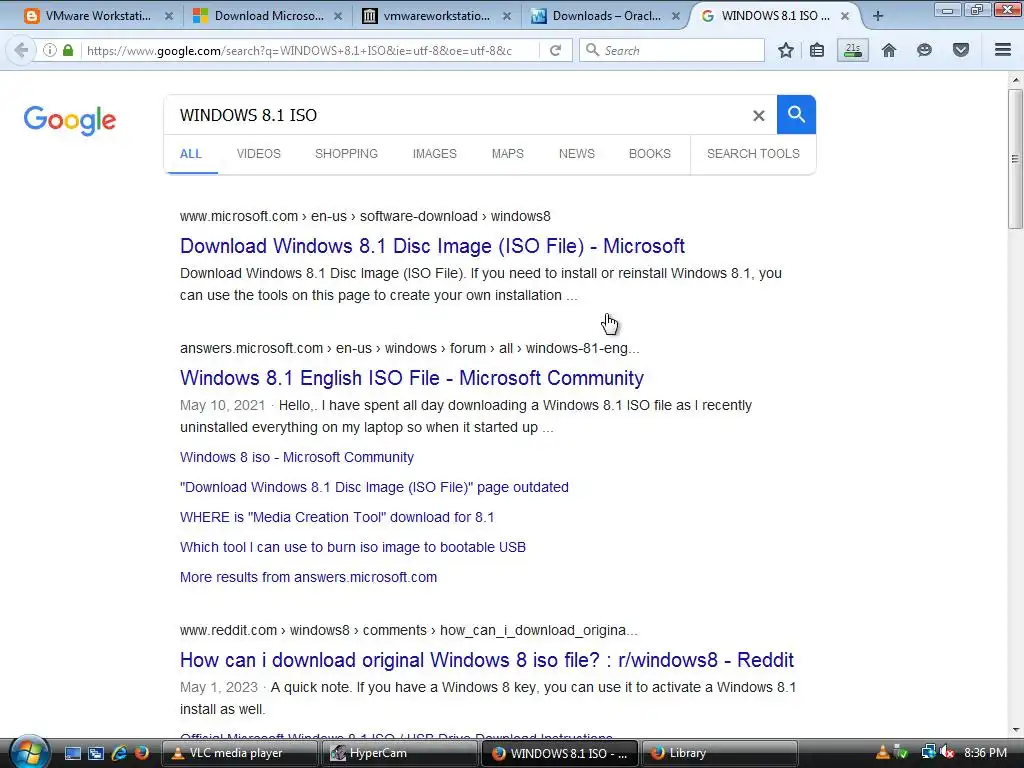Viewport: 1024px width, 768px height.
Task: Click the green padlock security icon
Action: (68, 50)
